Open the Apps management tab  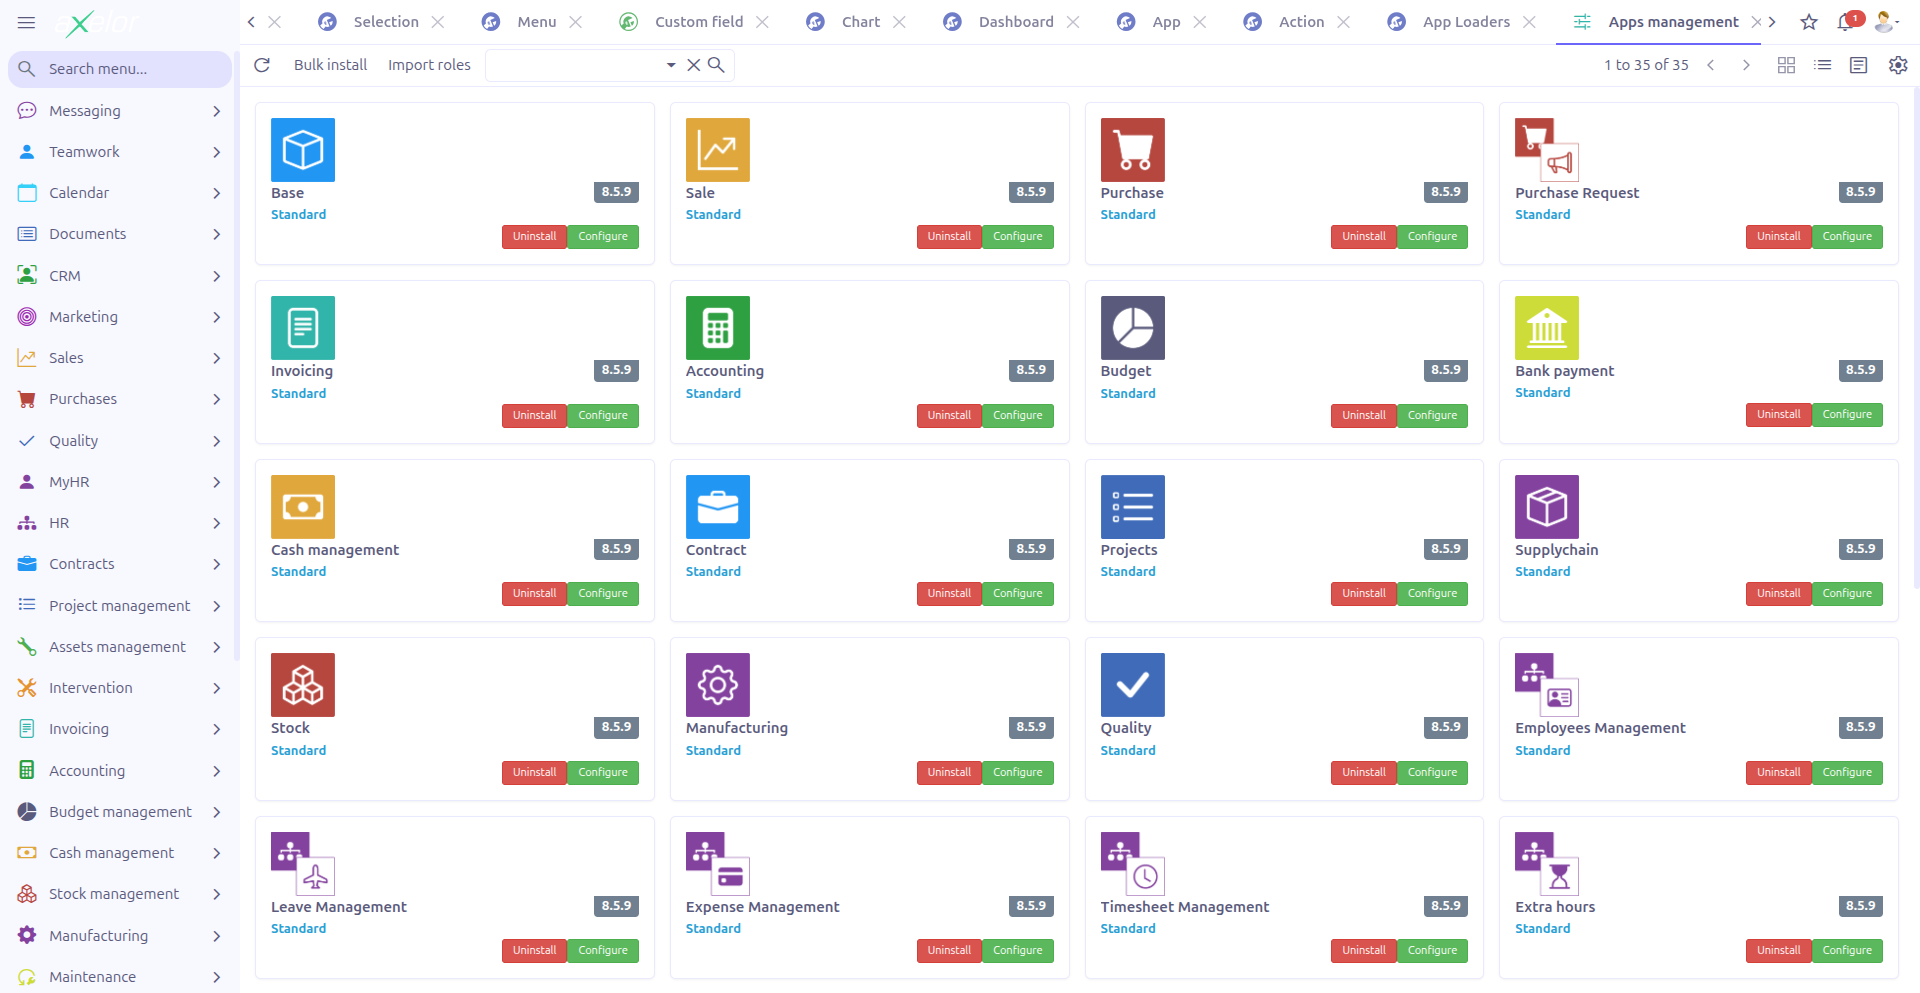coord(1673,21)
